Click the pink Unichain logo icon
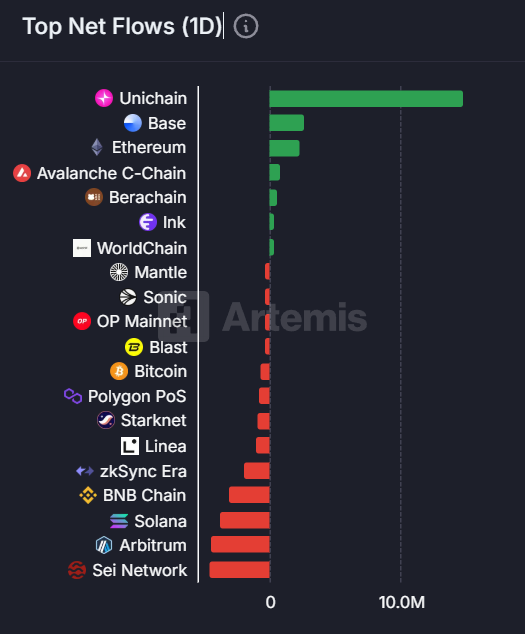 point(104,98)
